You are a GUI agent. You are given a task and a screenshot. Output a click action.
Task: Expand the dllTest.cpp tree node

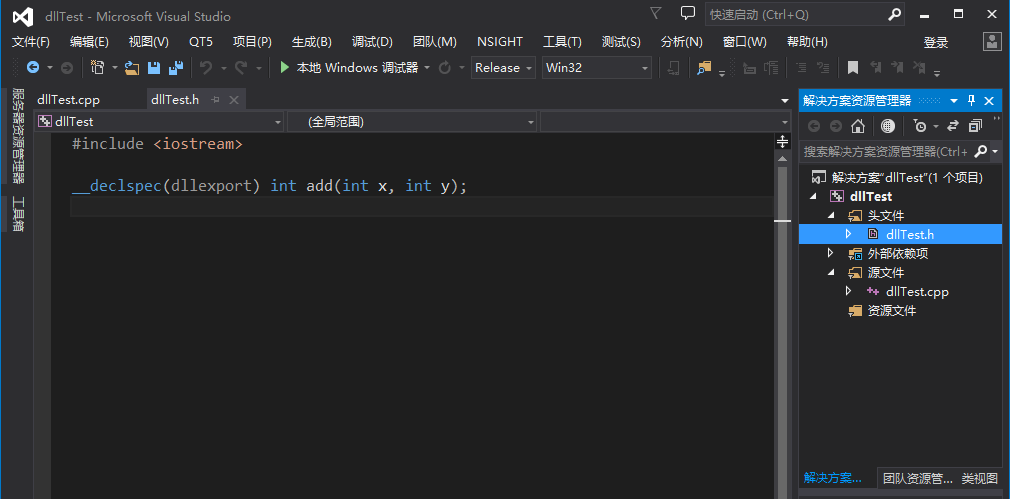pos(848,291)
